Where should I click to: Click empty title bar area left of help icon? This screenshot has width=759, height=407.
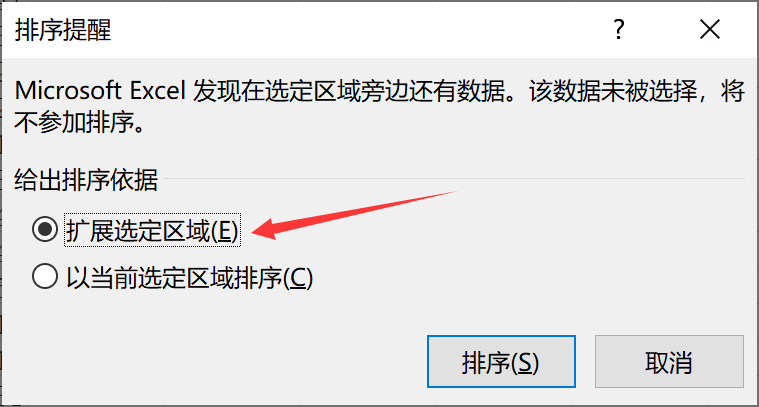pos(358,30)
